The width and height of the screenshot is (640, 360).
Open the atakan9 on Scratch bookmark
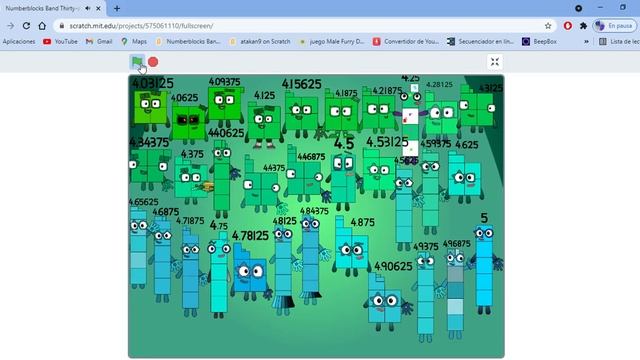pyautogui.click(x=260, y=42)
